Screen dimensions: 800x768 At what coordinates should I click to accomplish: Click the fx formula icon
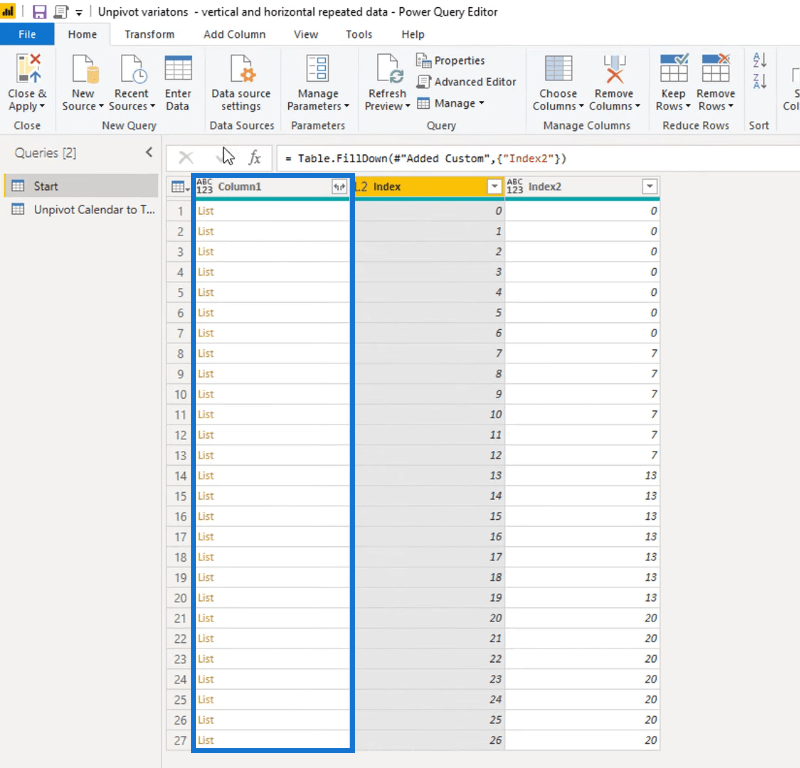click(254, 158)
